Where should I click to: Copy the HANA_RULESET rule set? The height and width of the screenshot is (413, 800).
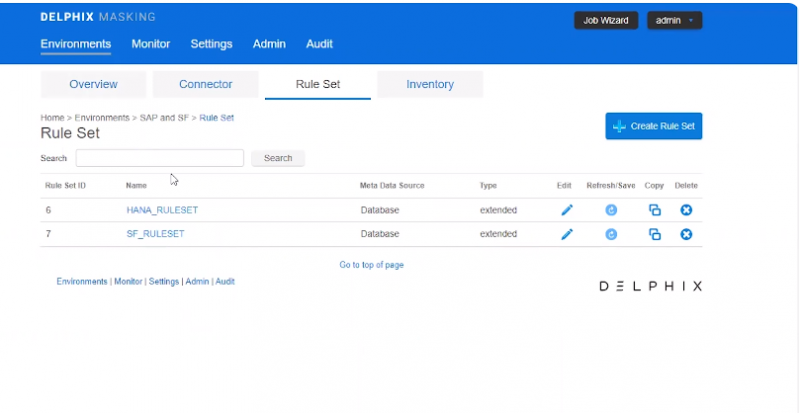tap(655, 210)
